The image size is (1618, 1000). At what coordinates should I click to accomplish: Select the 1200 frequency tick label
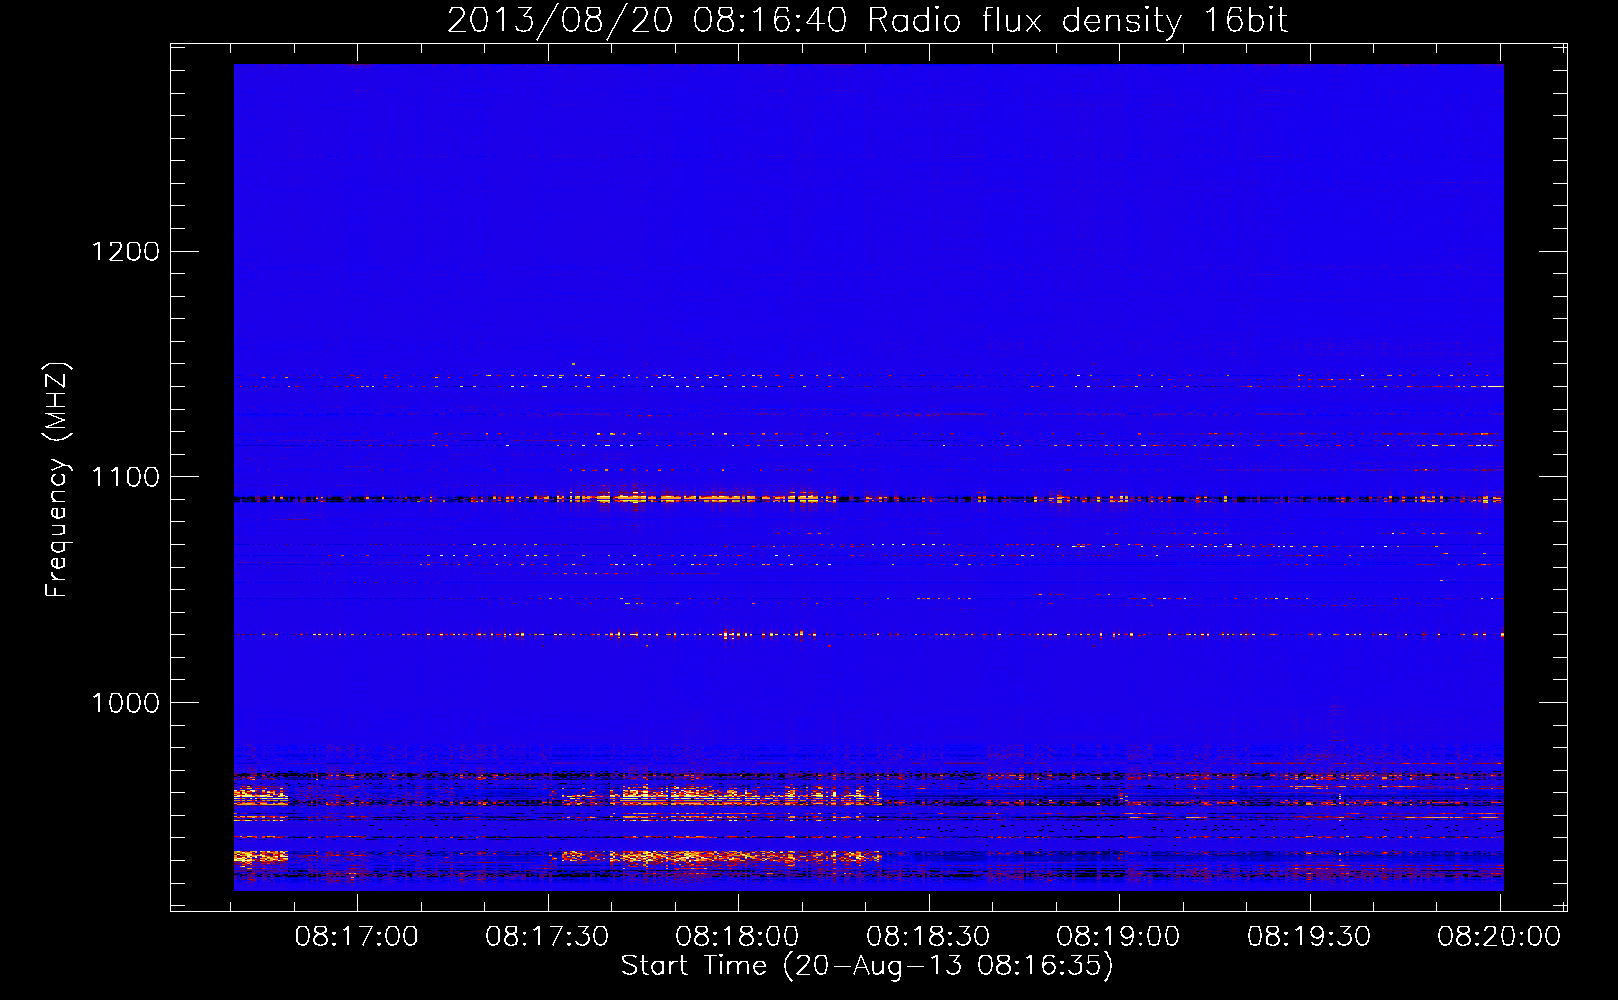click(x=126, y=251)
